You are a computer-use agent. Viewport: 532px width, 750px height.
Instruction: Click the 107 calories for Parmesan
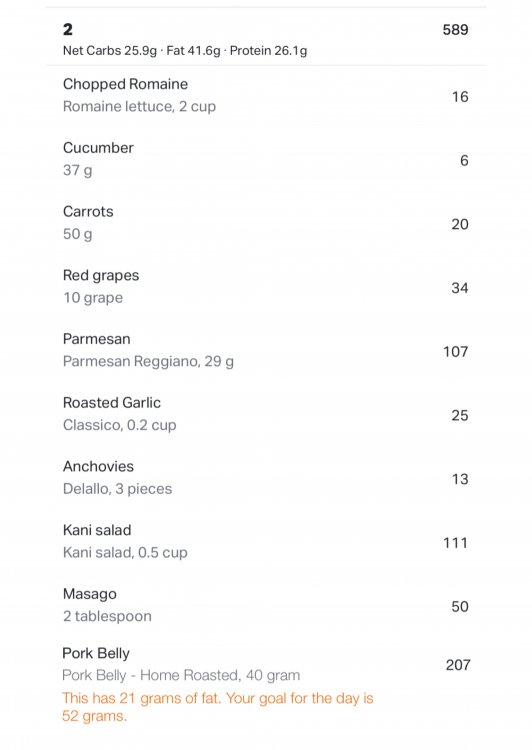[x=455, y=352]
